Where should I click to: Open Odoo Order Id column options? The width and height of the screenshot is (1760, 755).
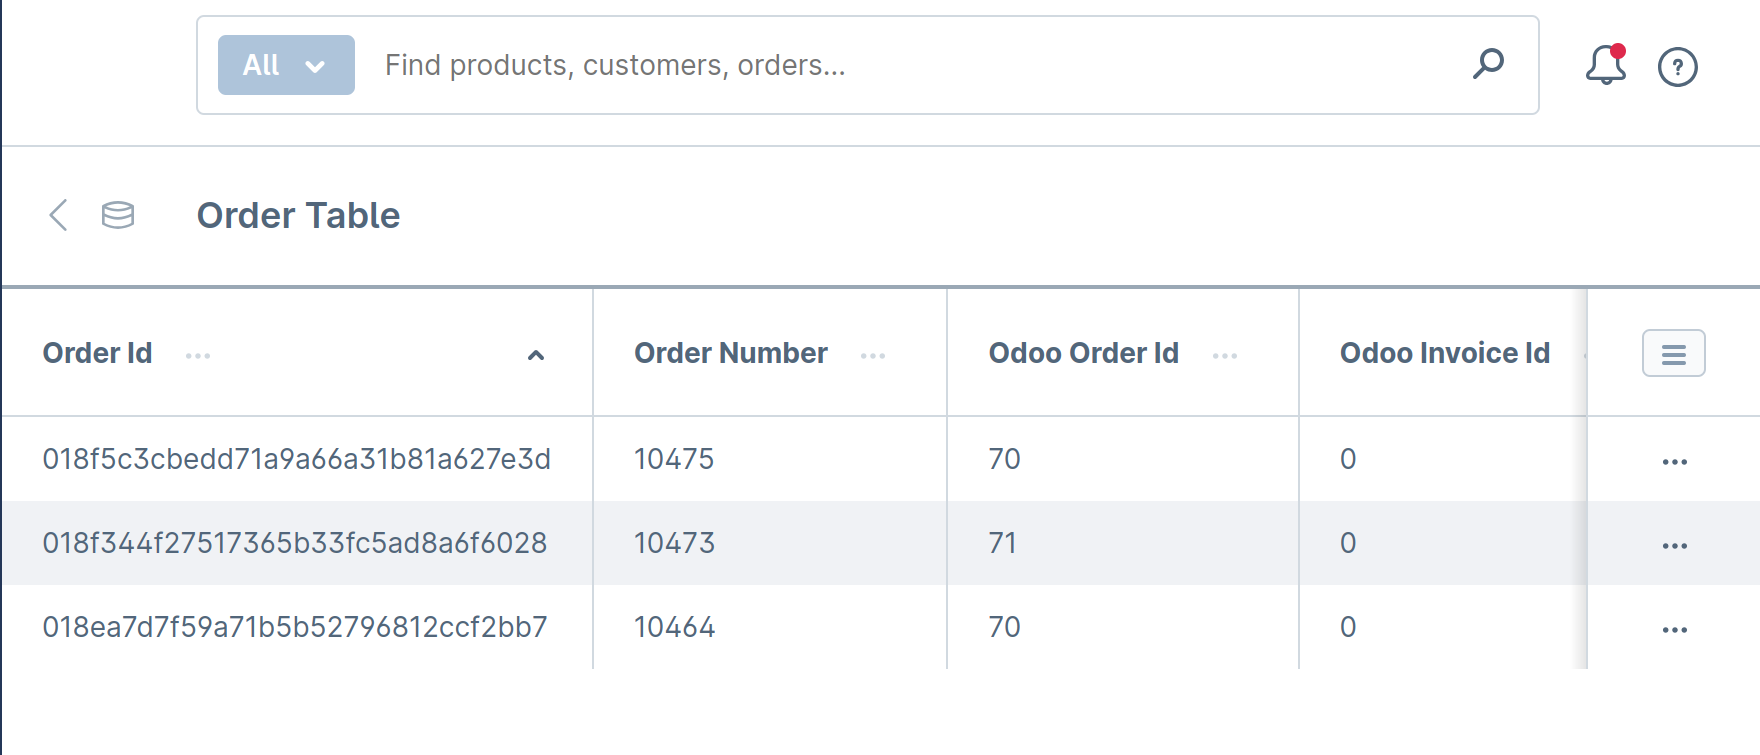(x=1225, y=356)
